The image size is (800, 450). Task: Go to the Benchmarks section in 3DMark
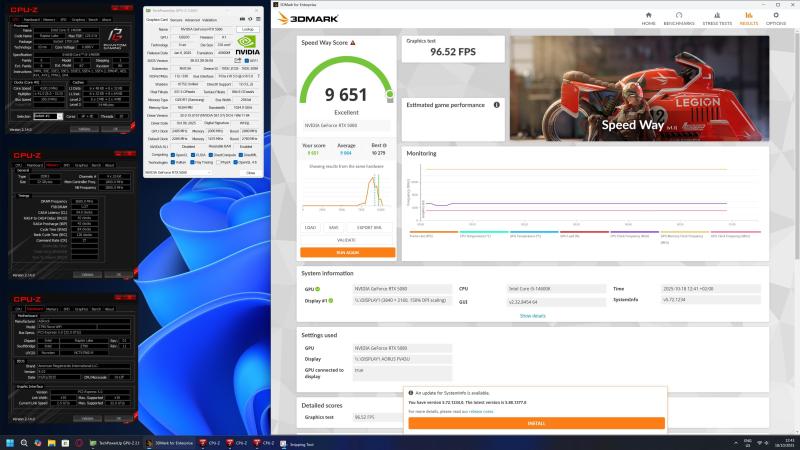tap(679, 18)
